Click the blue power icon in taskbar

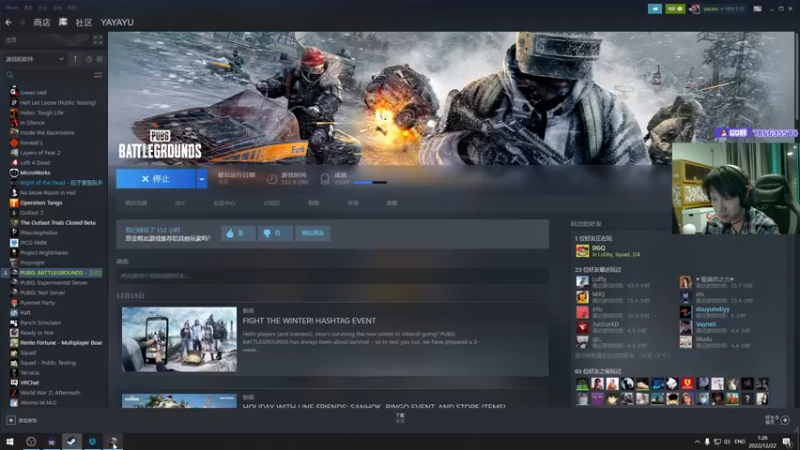[x=92, y=442]
